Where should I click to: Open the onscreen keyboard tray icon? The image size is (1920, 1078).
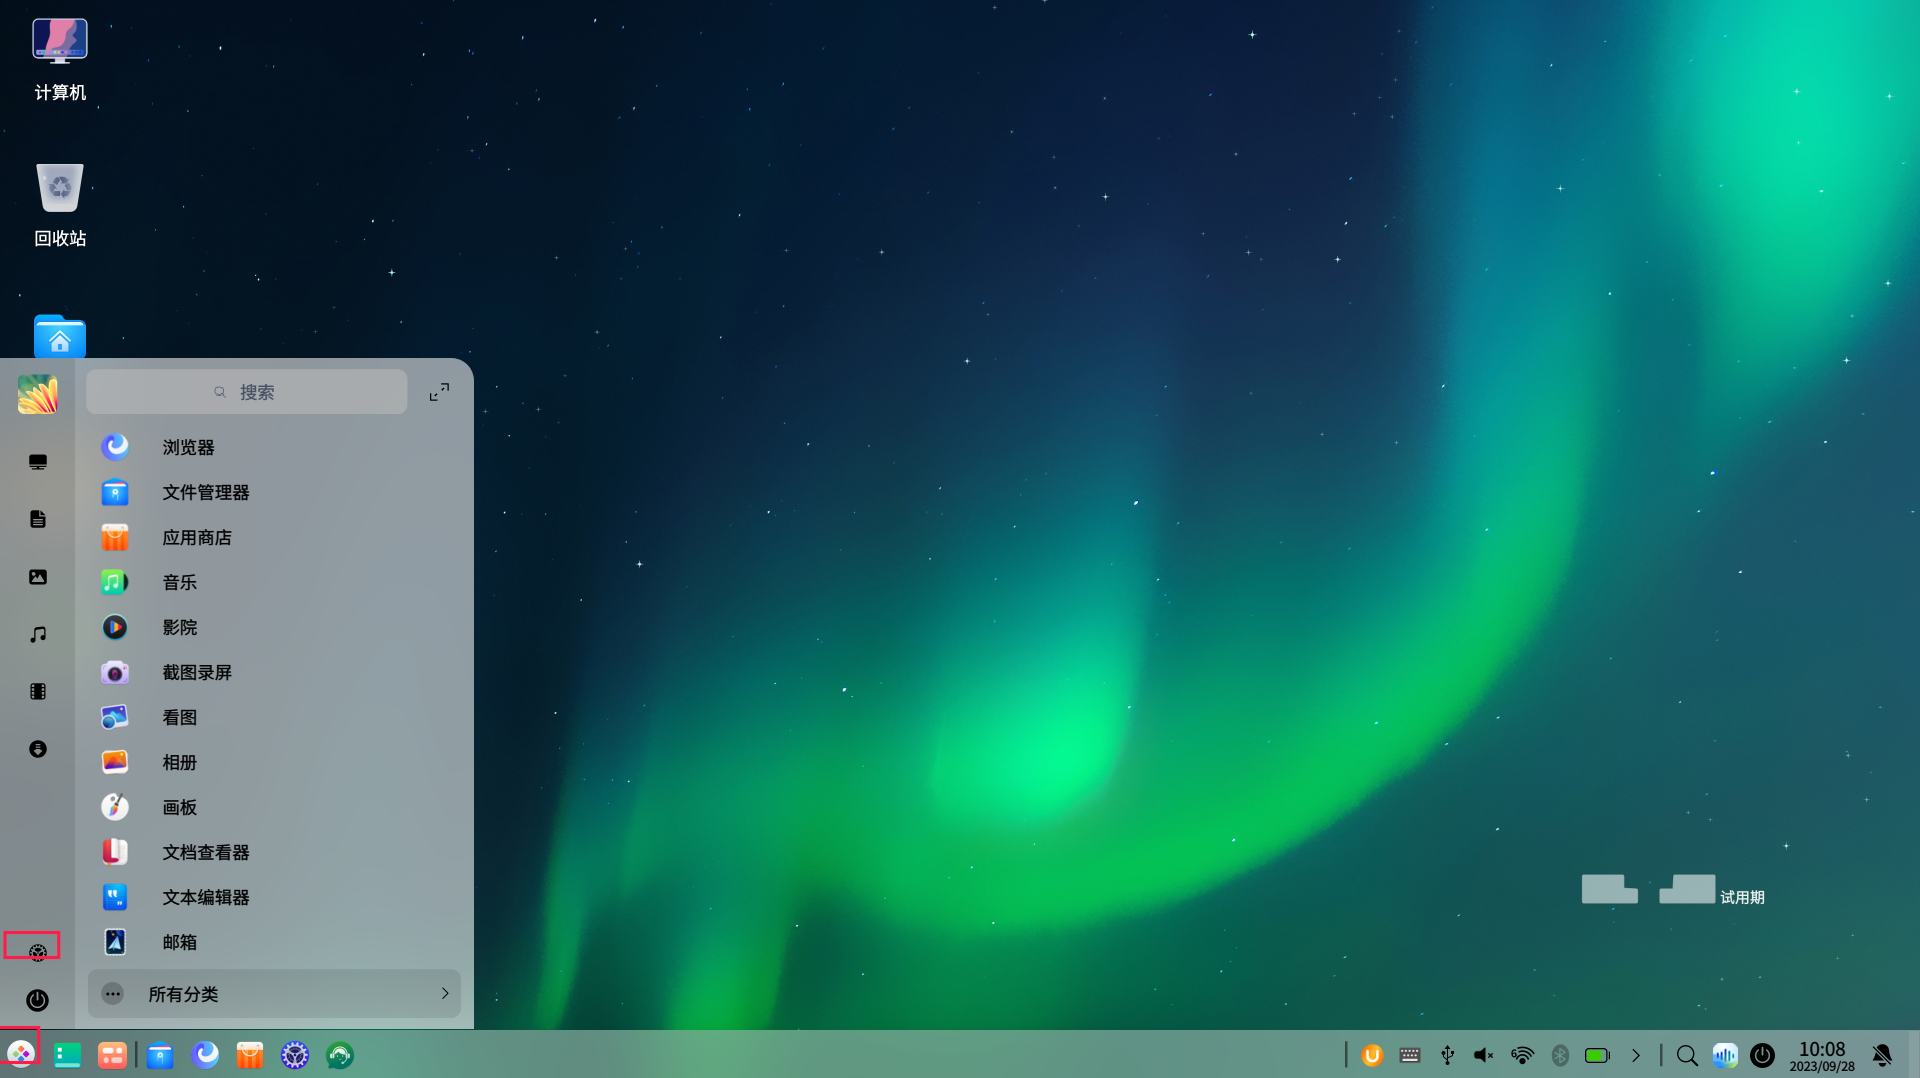(1410, 1055)
